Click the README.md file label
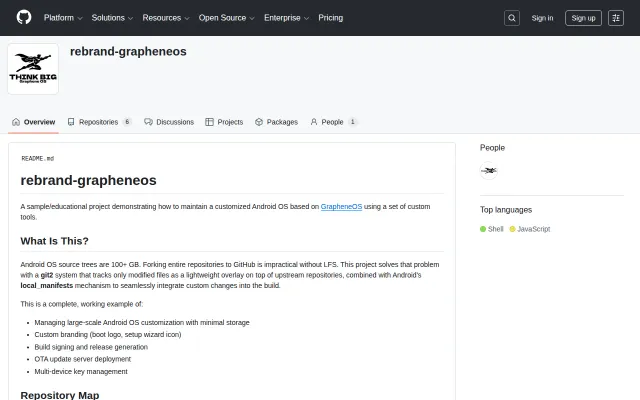This screenshot has width=640, height=400. pyautogui.click(x=38, y=158)
